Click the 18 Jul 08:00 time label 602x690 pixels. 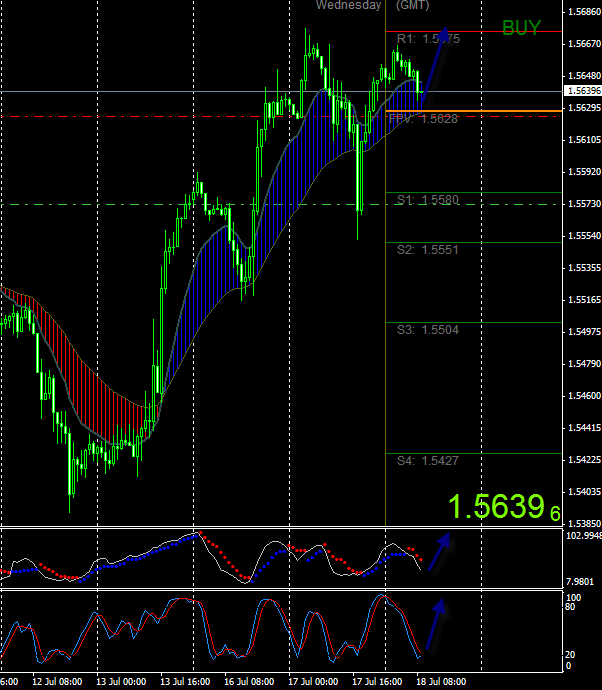pos(441,682)
